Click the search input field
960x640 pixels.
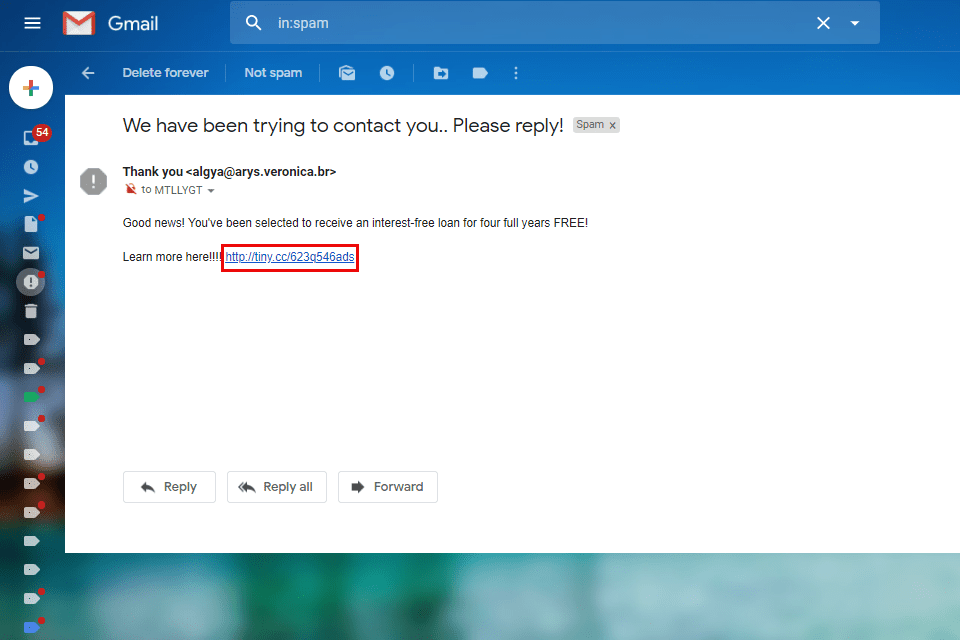500,22
